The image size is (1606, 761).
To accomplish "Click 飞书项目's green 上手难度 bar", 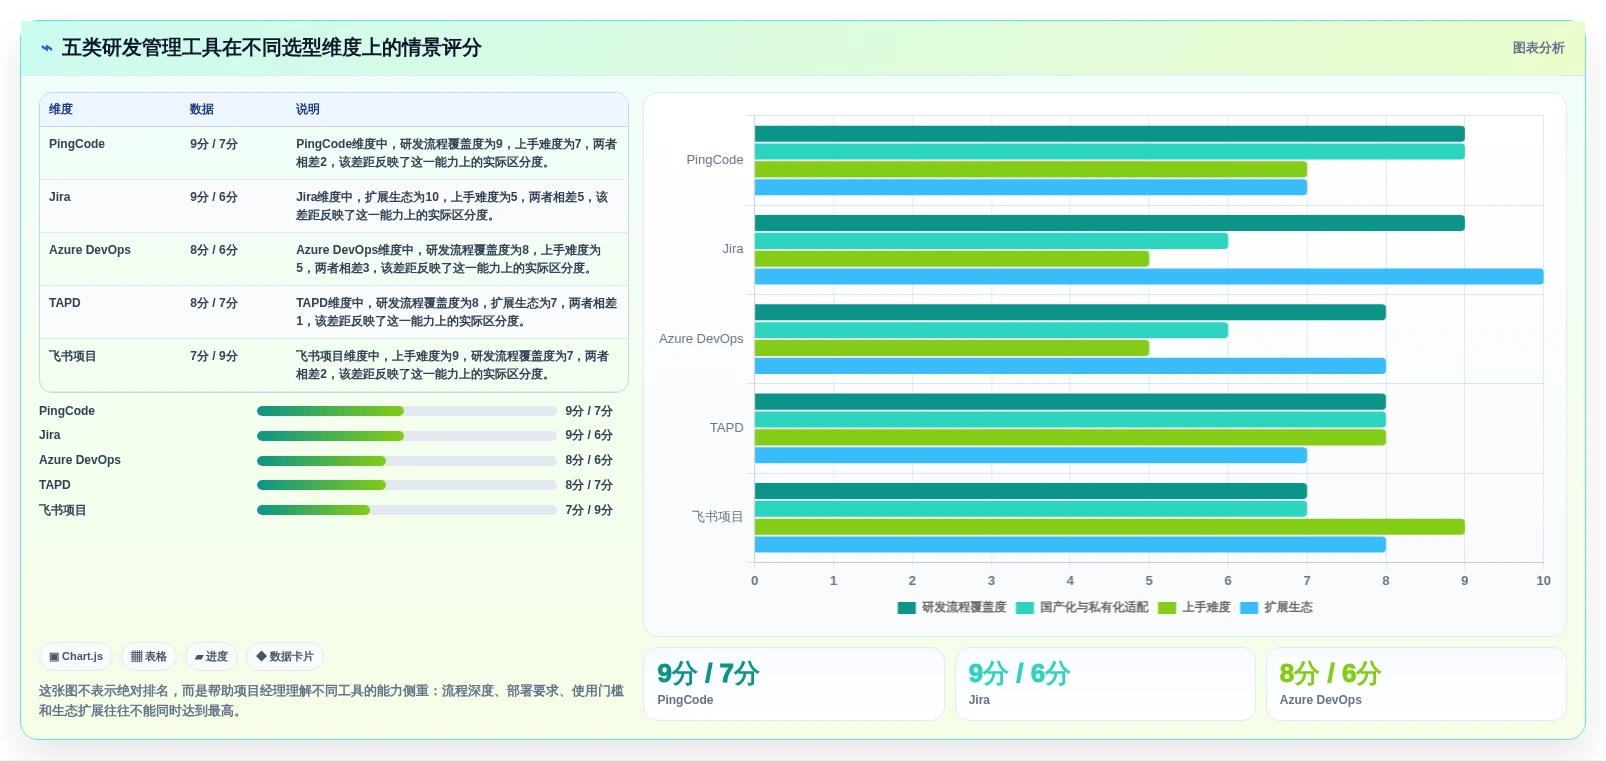I will [1110, 527].
